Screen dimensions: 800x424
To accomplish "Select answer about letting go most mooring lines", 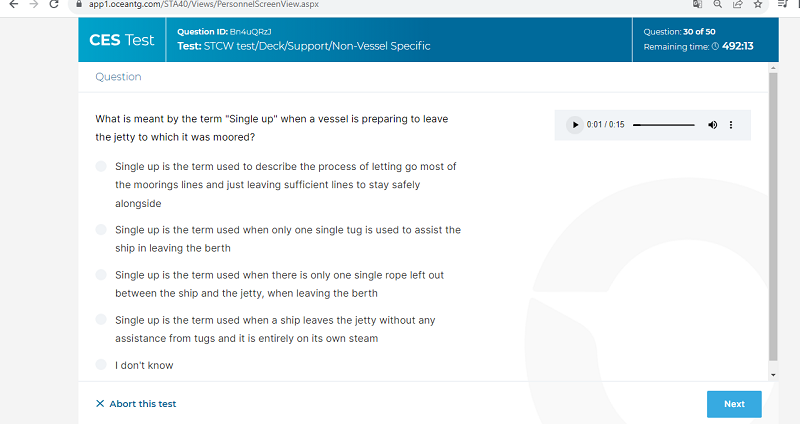I will pyautogui.click(x=101, y=166).
